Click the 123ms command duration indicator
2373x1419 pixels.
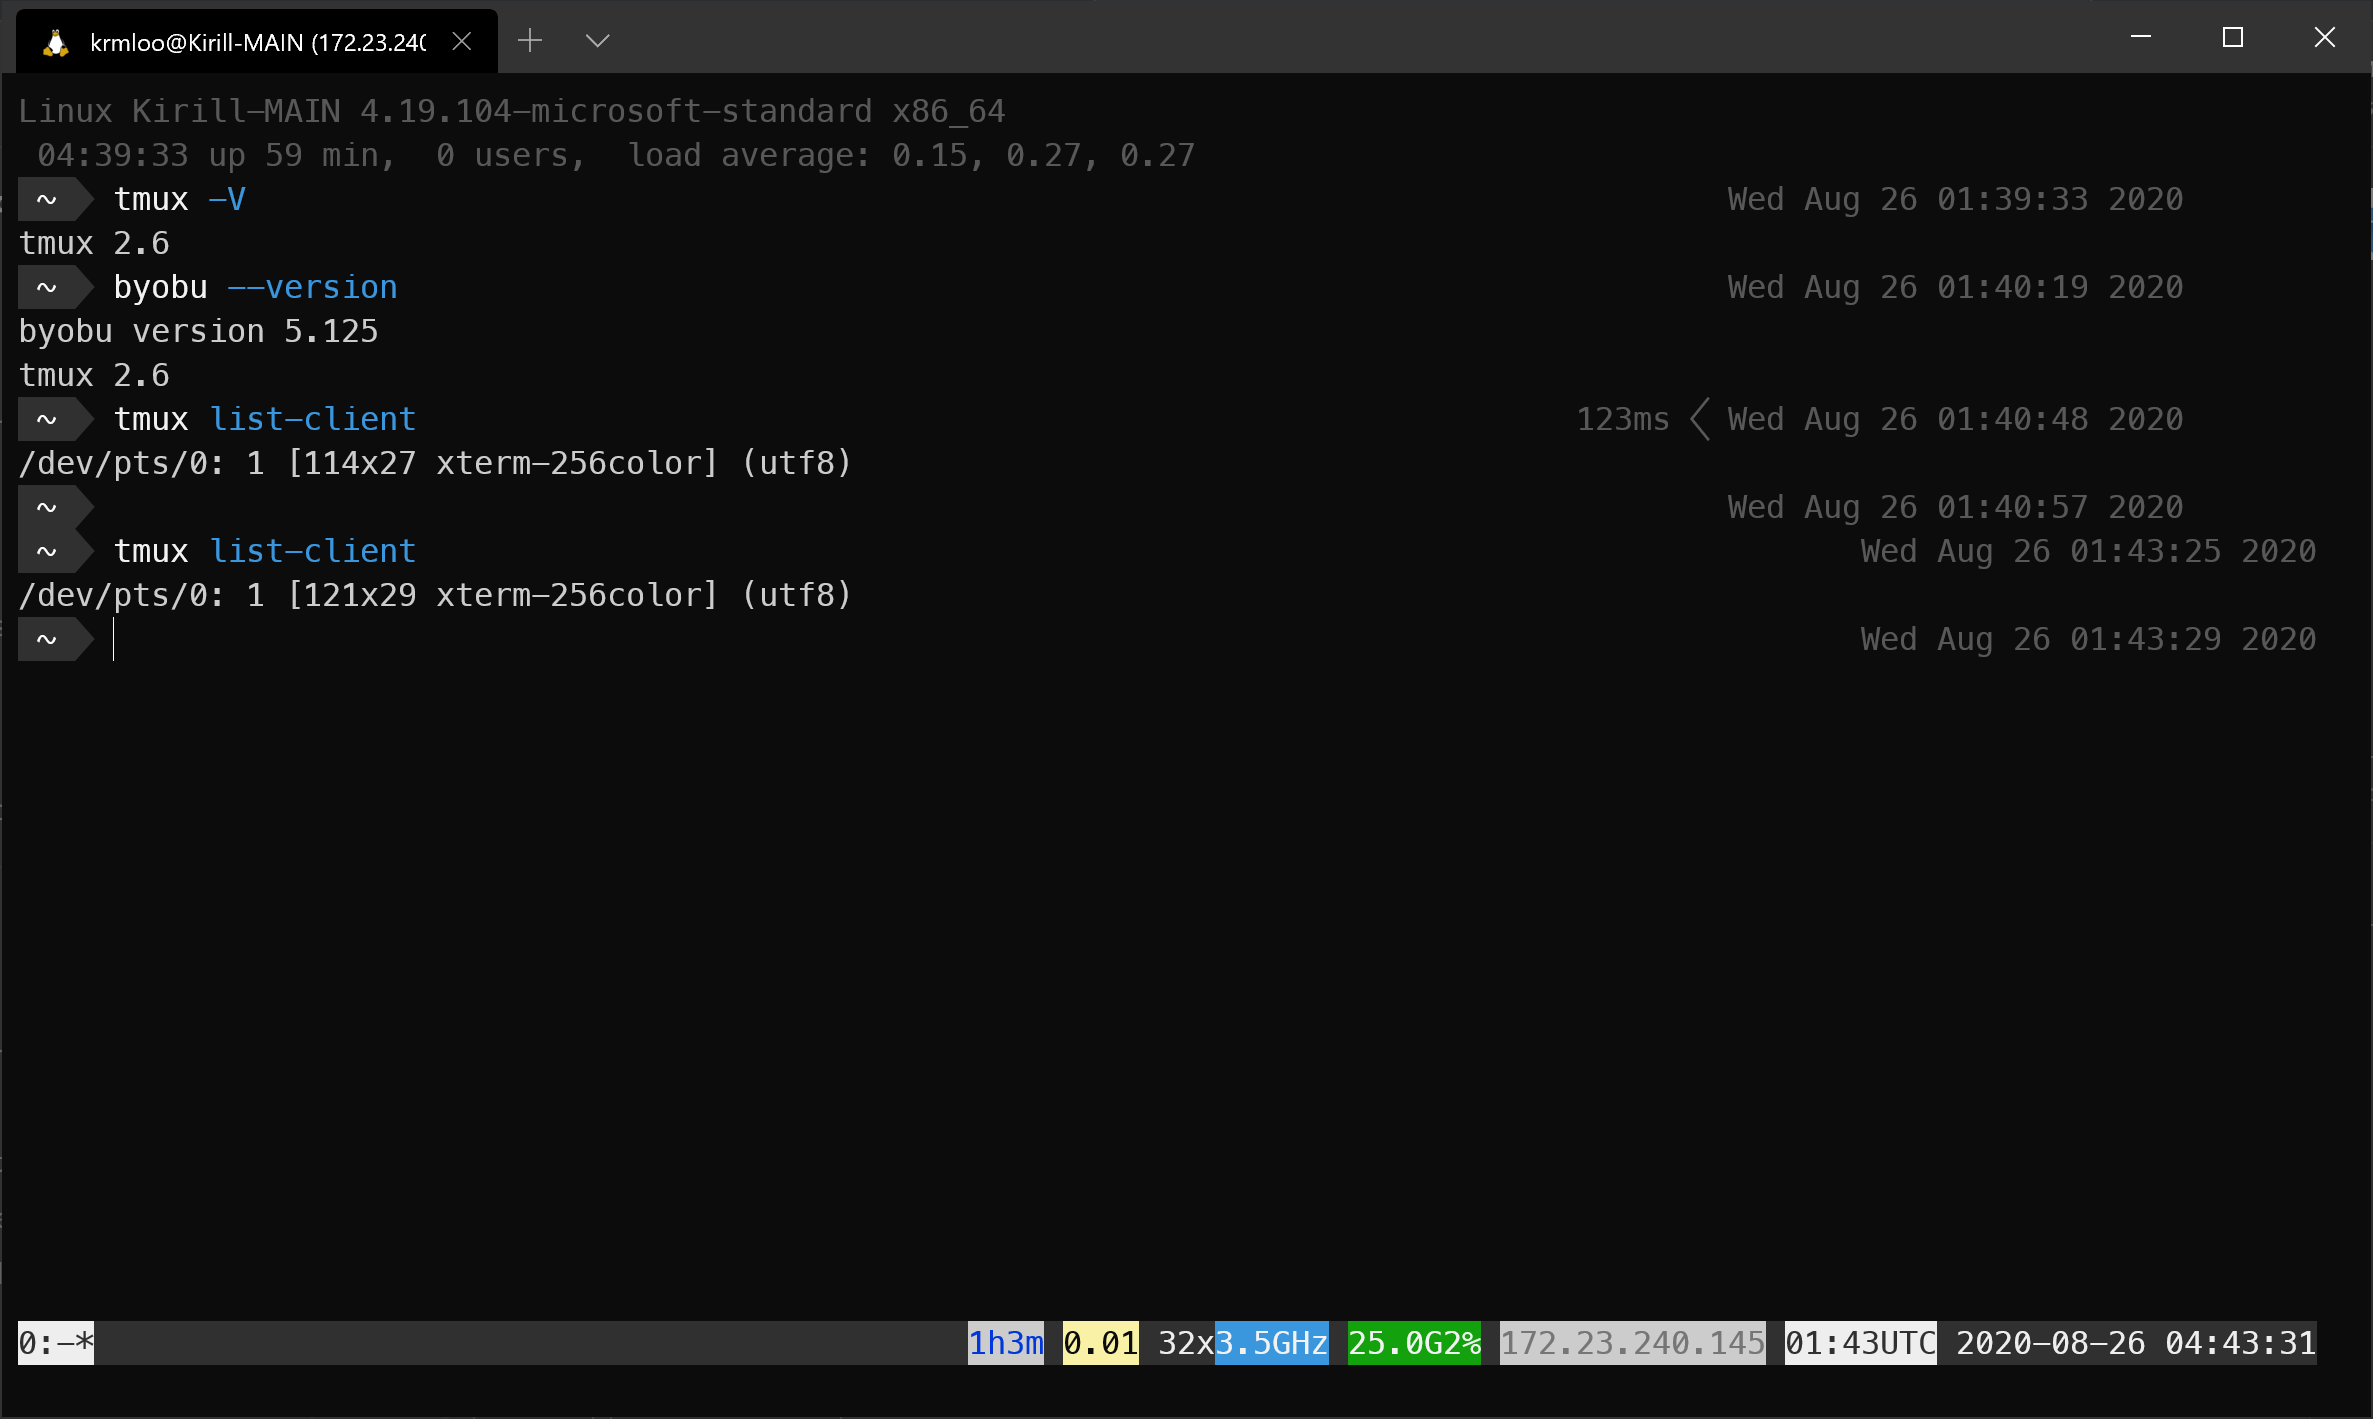click(1622, 419)
